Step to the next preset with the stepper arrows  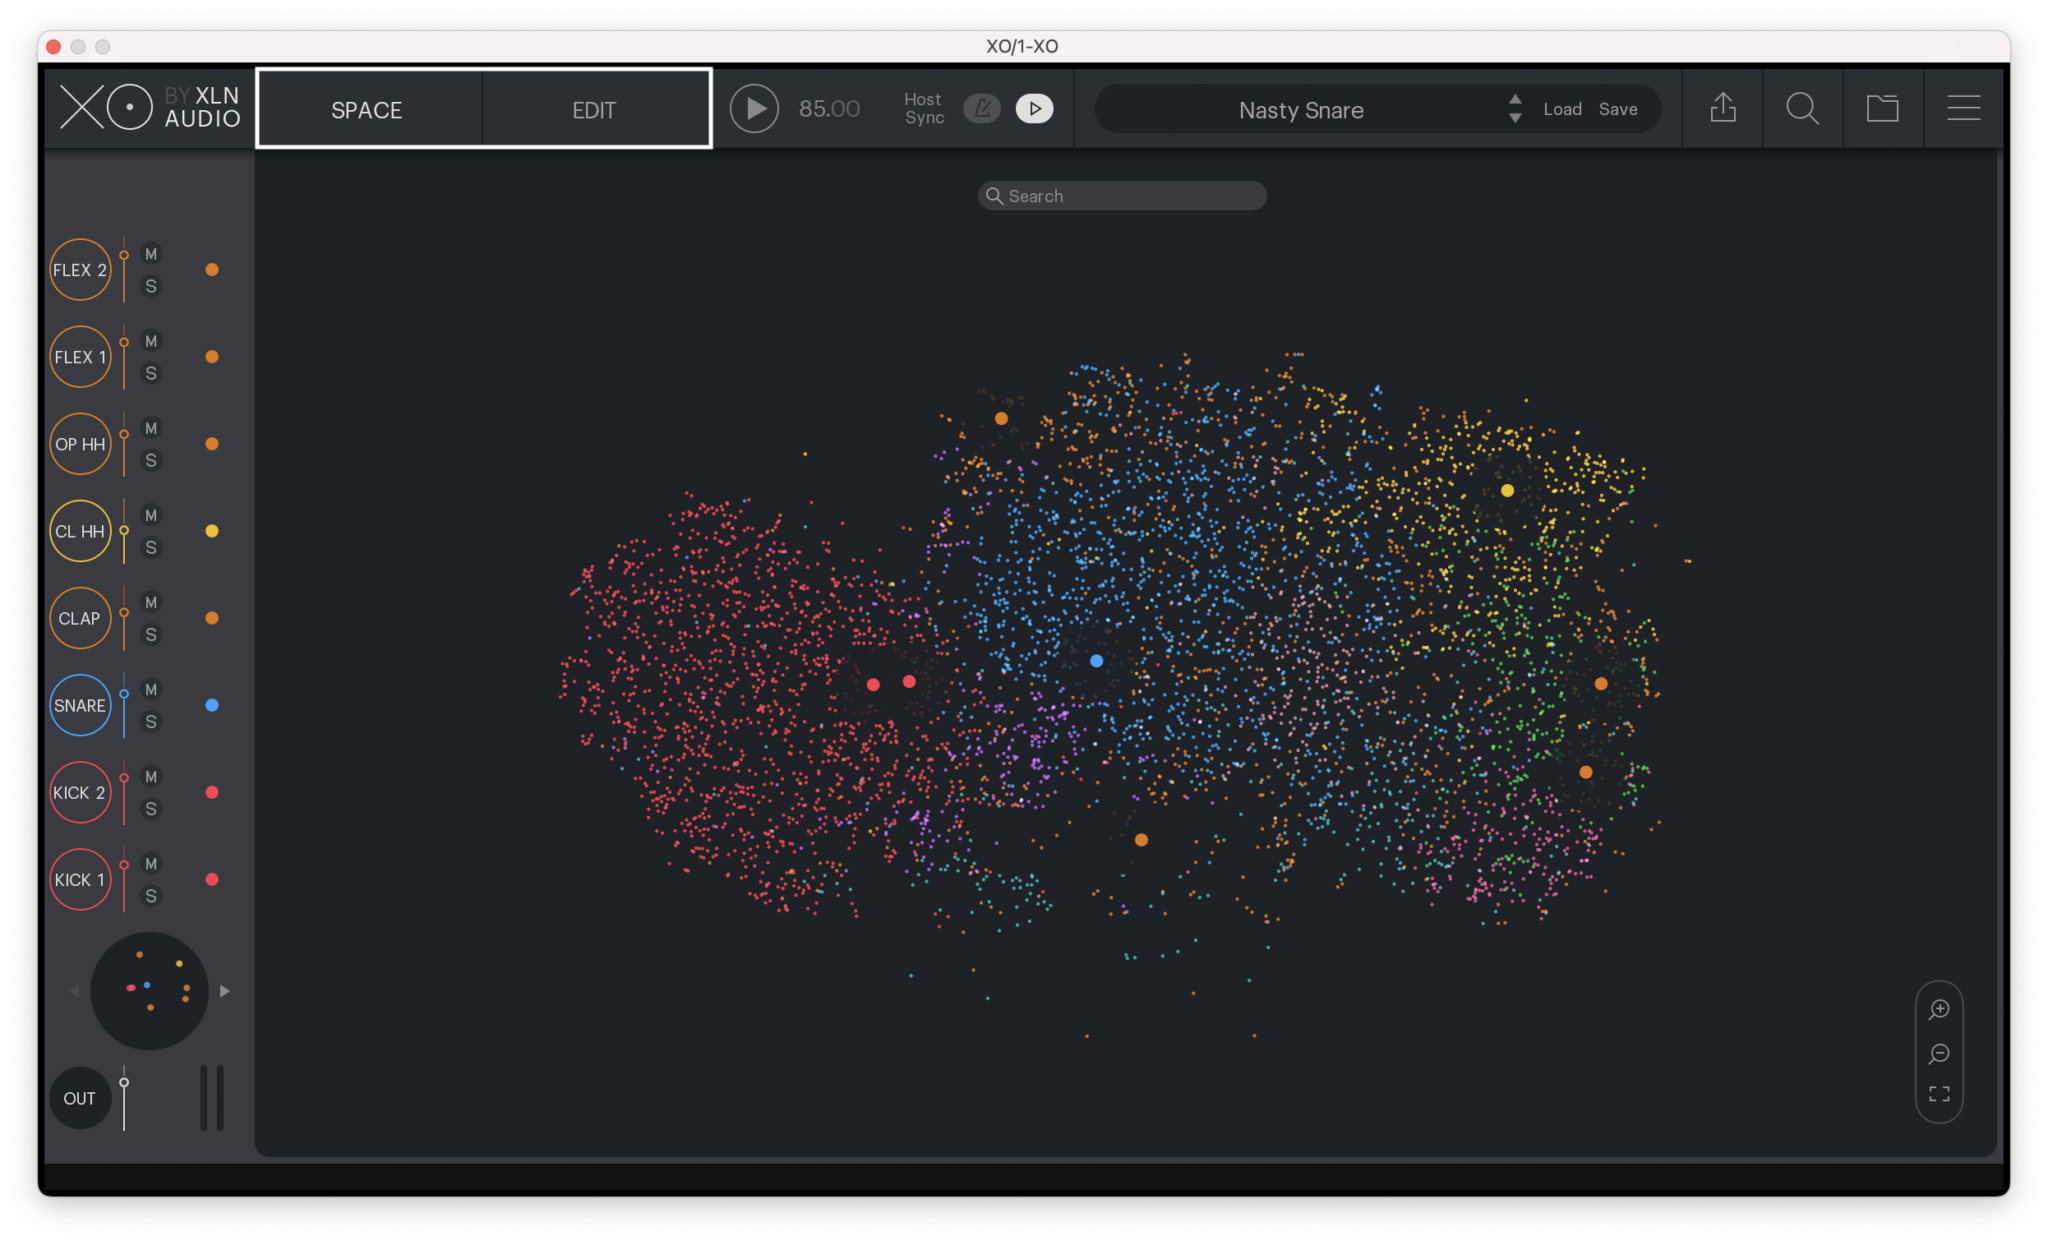coord(1516,101)
